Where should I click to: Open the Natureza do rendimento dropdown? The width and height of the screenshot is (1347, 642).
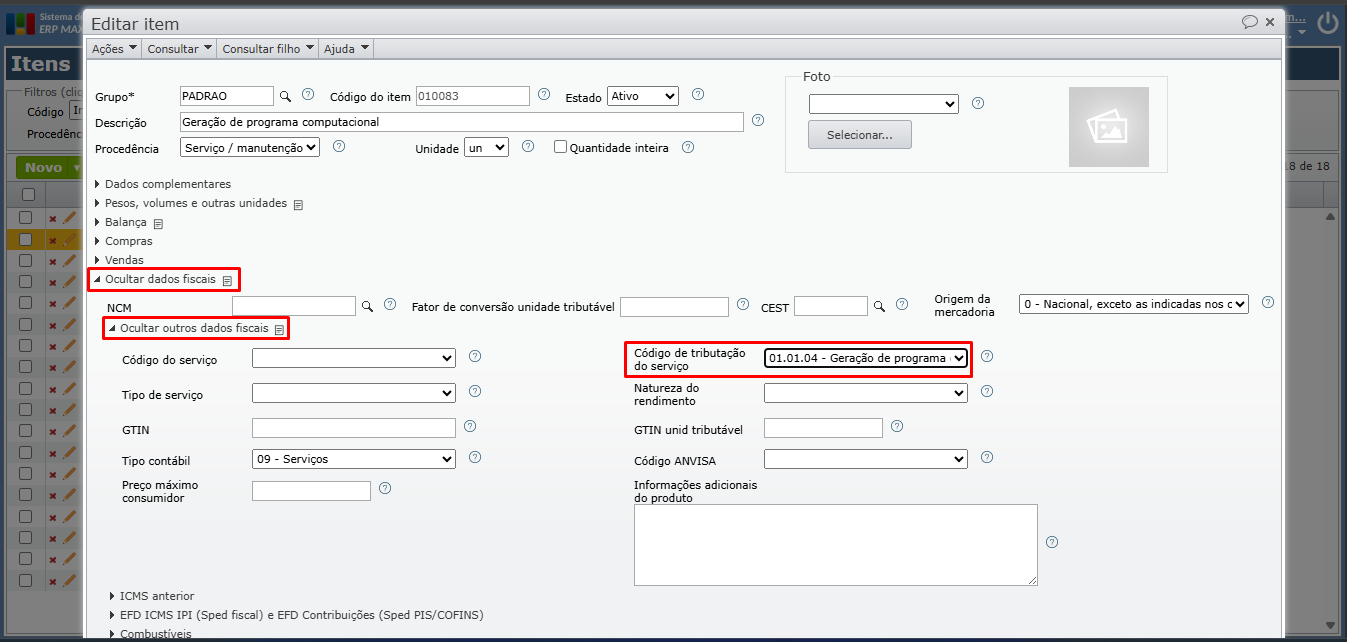(866, 394)
